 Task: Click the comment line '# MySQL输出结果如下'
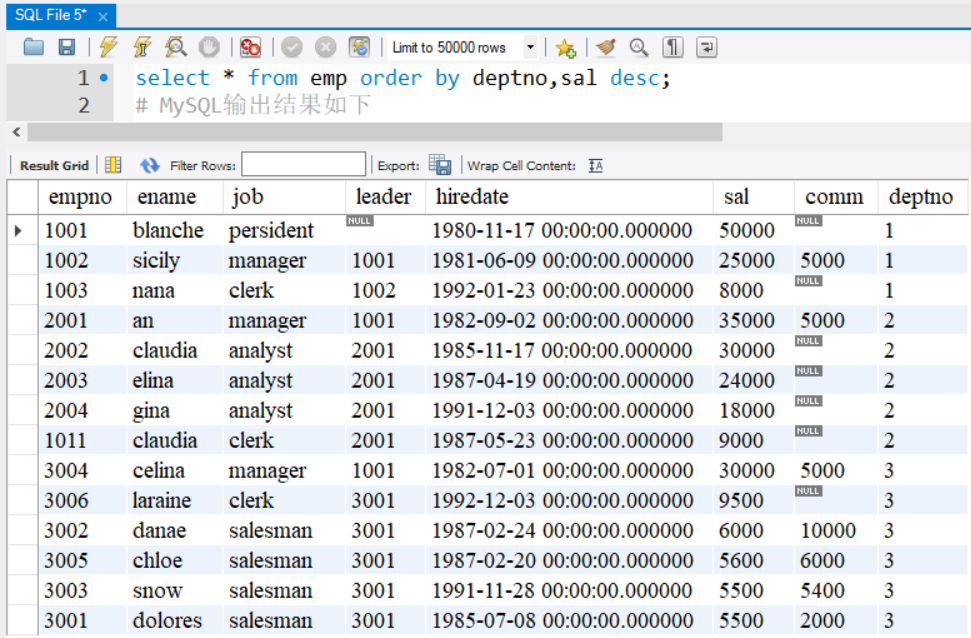point(253,105)
